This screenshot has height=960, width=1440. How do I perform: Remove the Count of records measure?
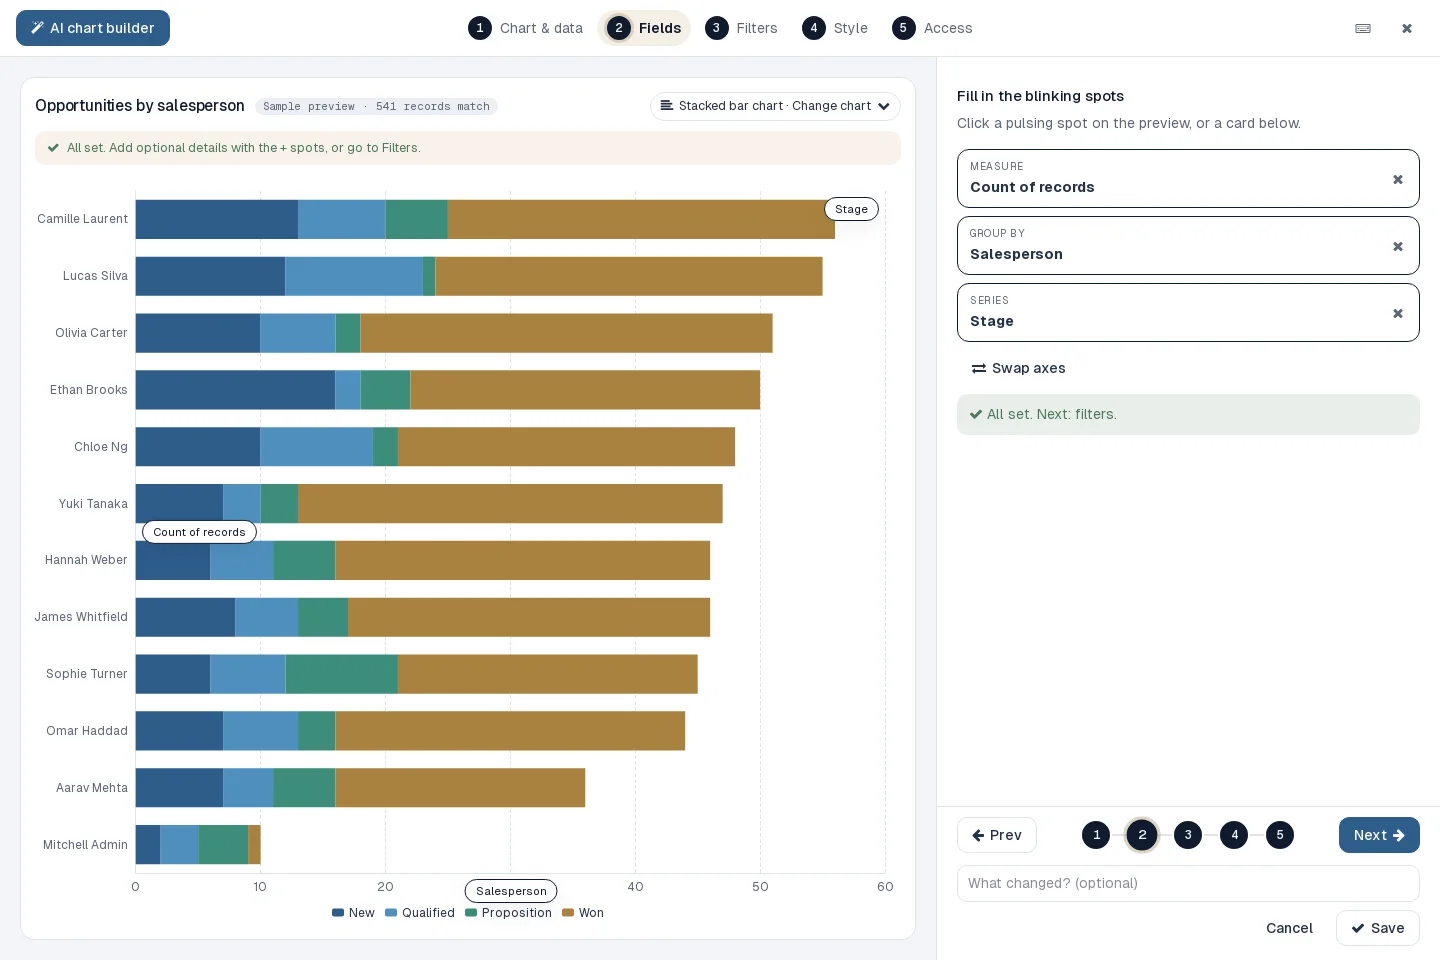(x=1398, y=179)
